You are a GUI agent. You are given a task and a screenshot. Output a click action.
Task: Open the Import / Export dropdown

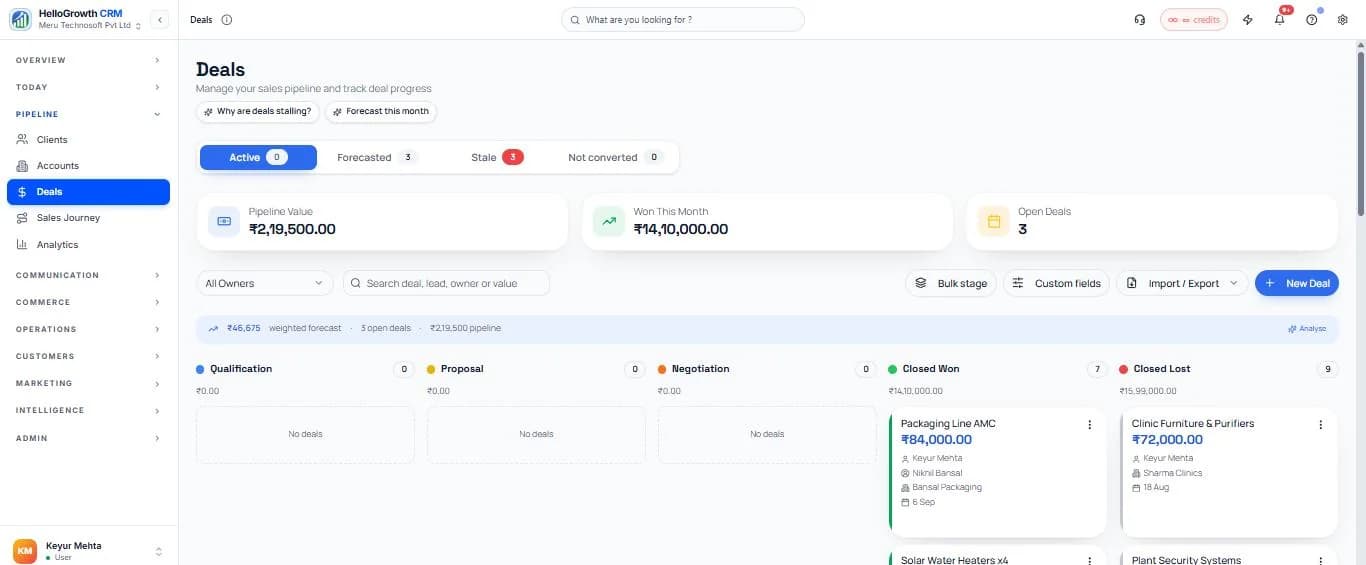[x=1182, y=283]
